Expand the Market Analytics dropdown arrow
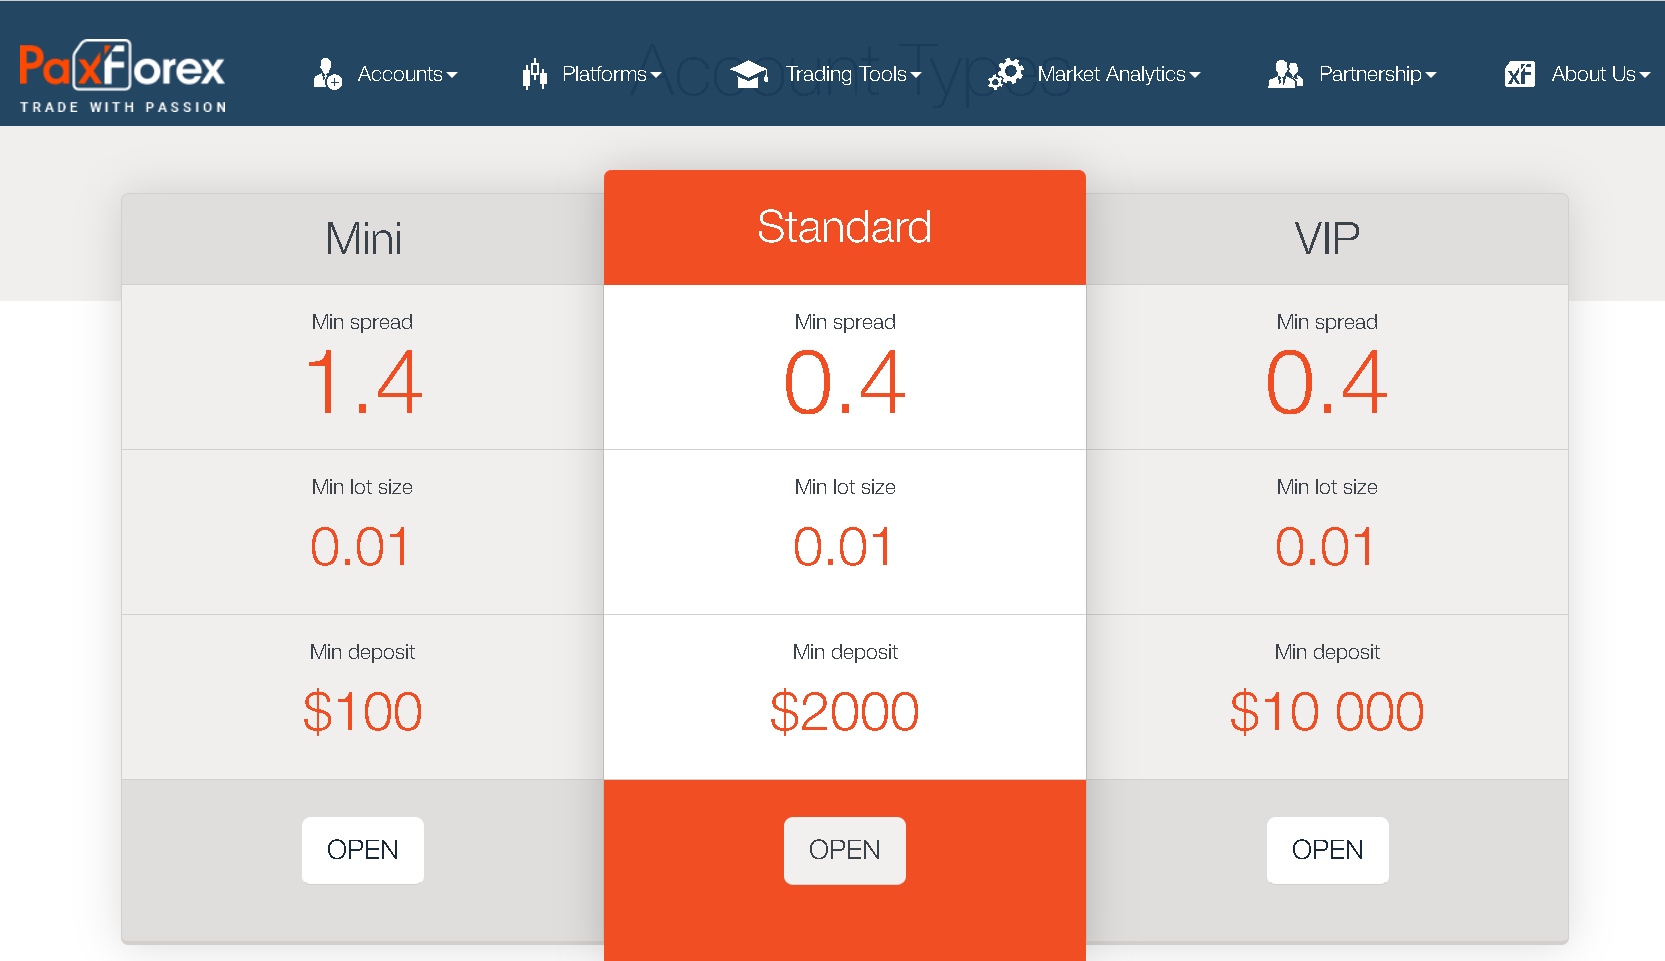 [x=1195, y=75]
